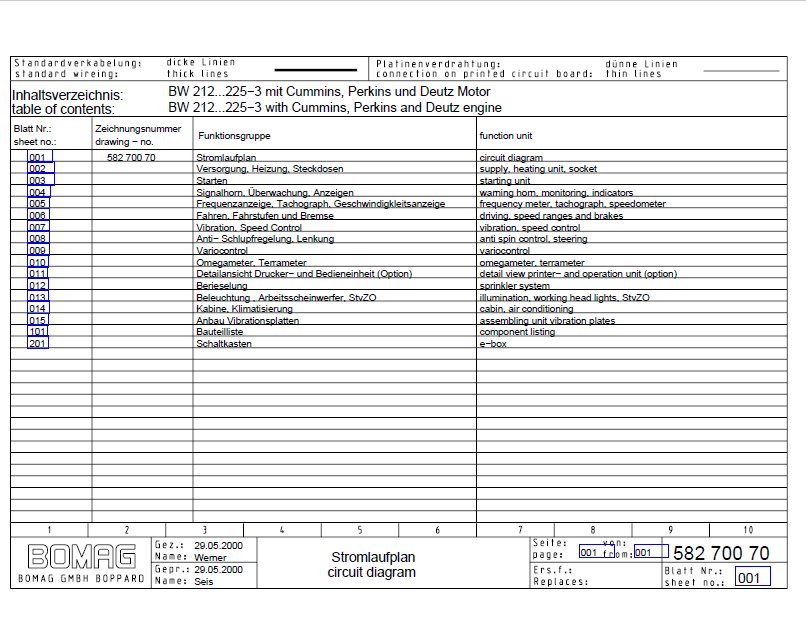Follow sheet link 002 for Versorgung, Heizung

tap(41, 168)
